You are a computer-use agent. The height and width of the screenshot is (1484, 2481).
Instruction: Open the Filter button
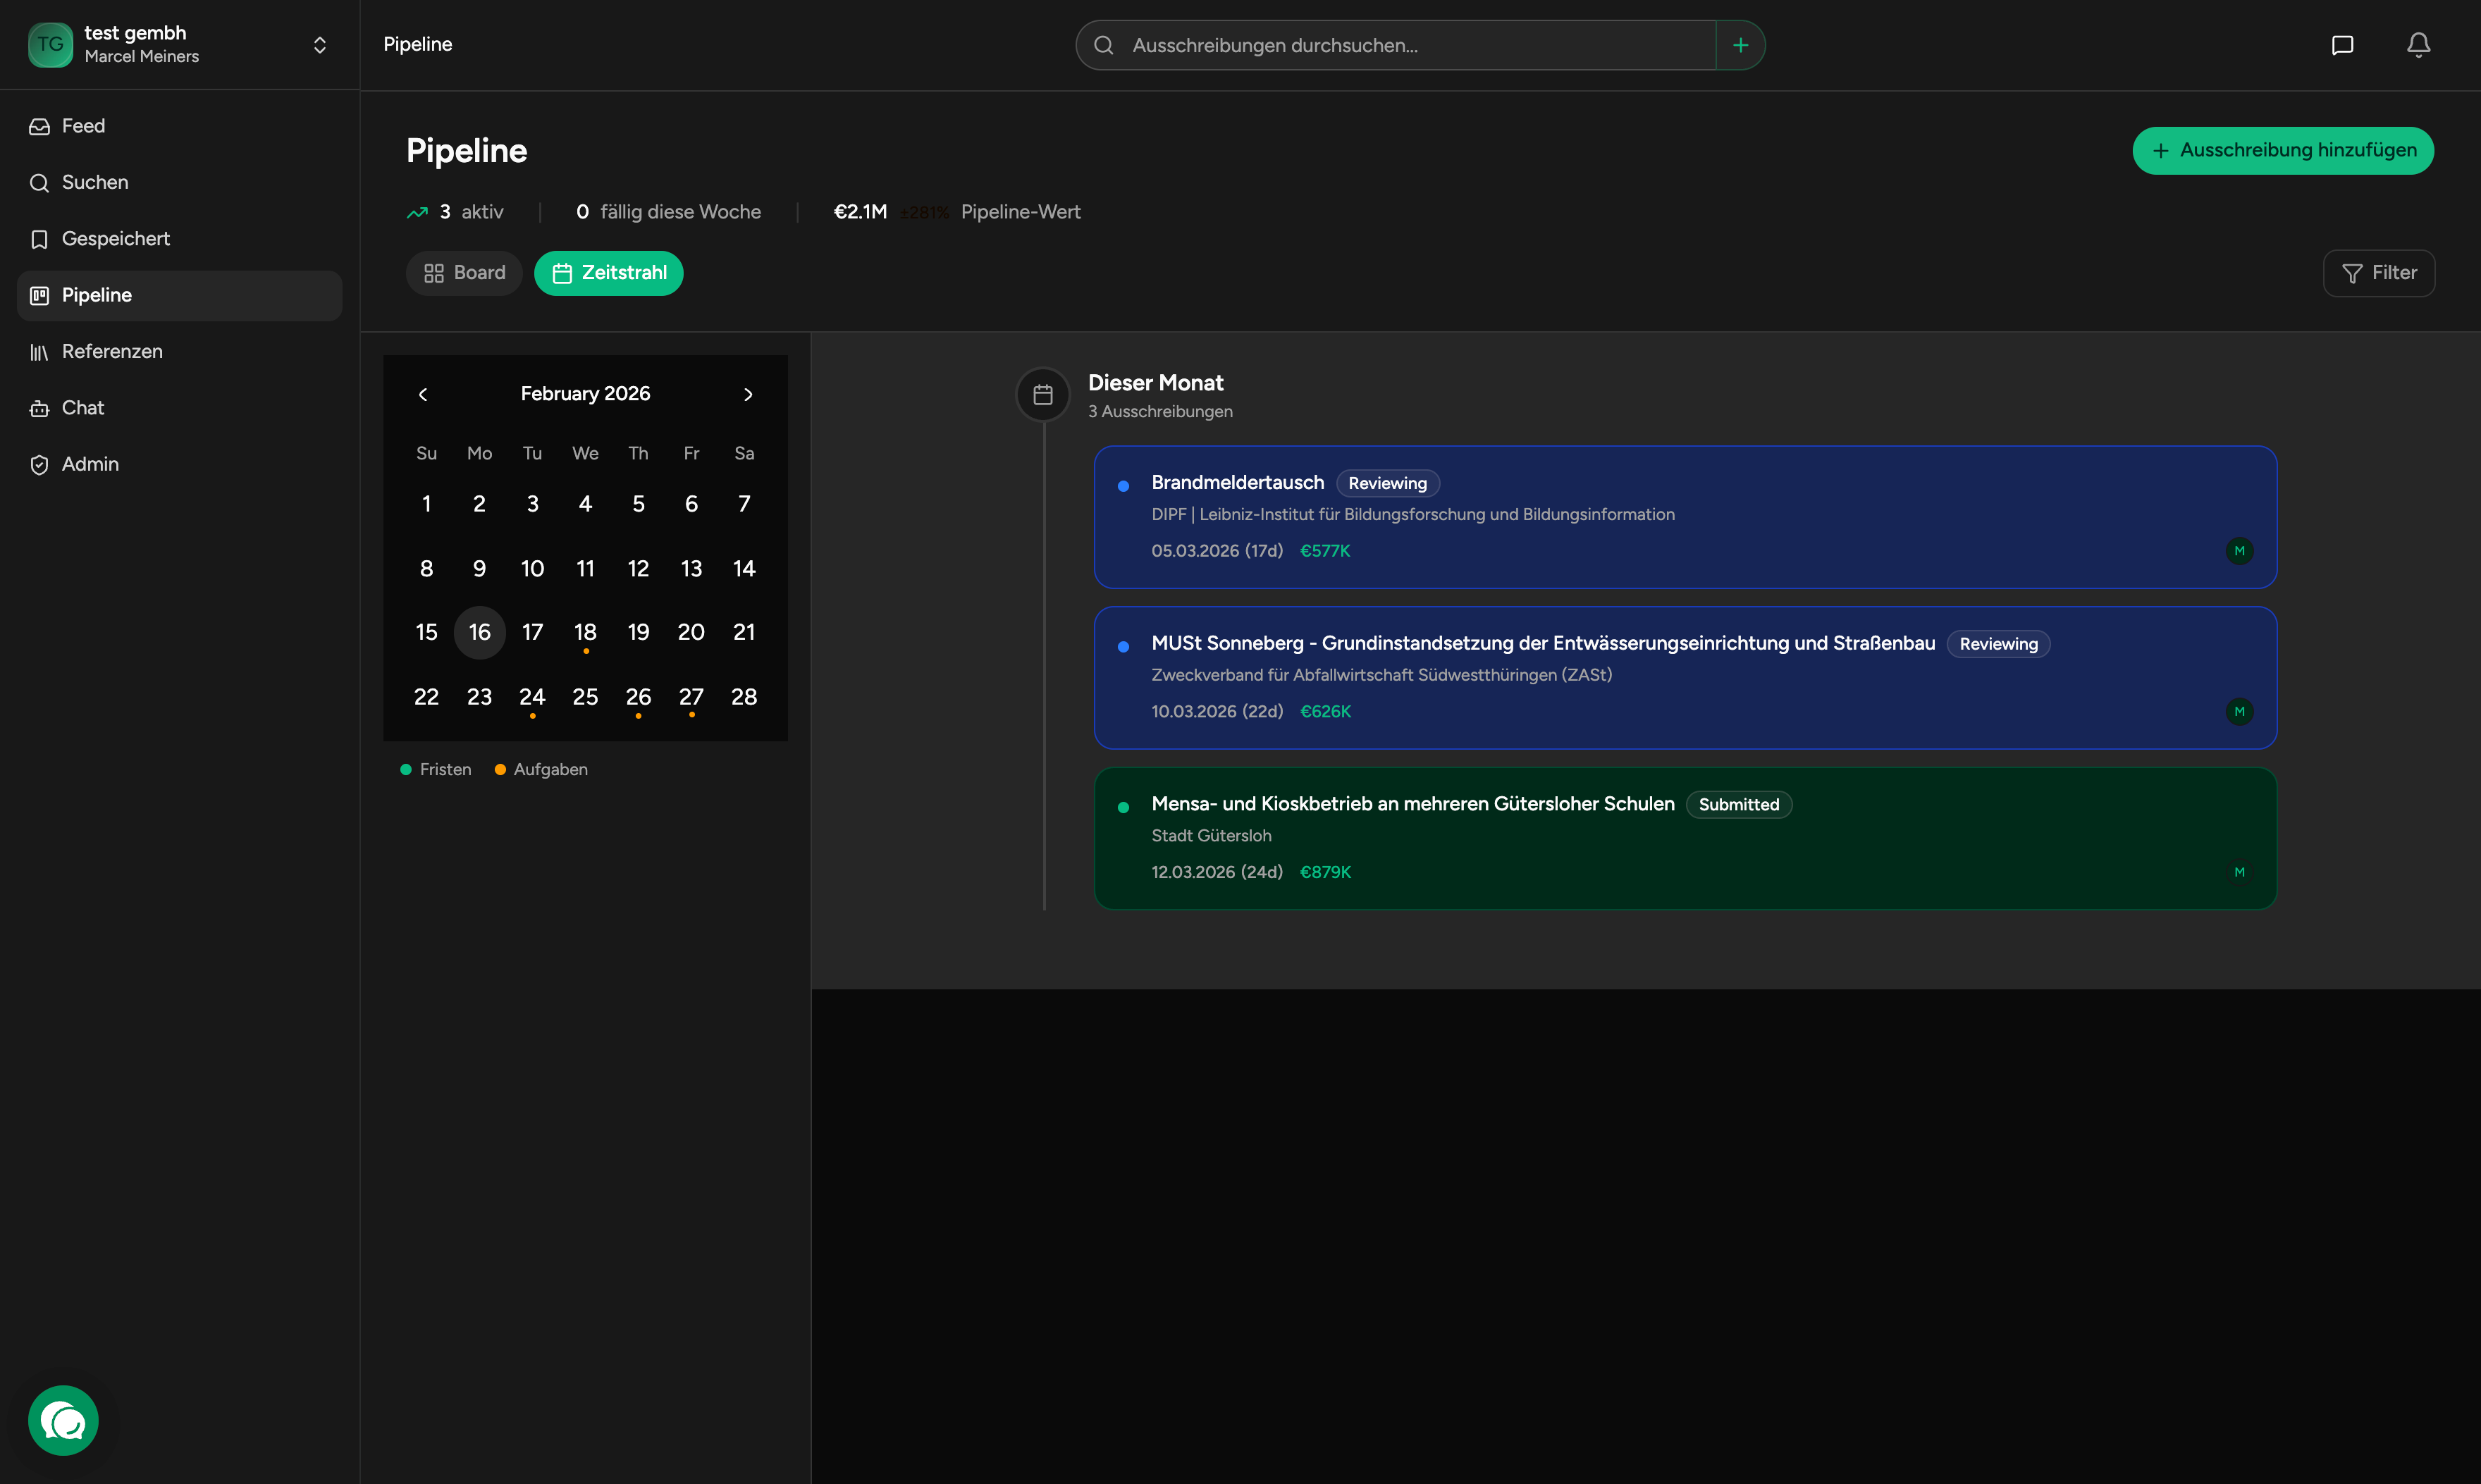point(2378,273)
